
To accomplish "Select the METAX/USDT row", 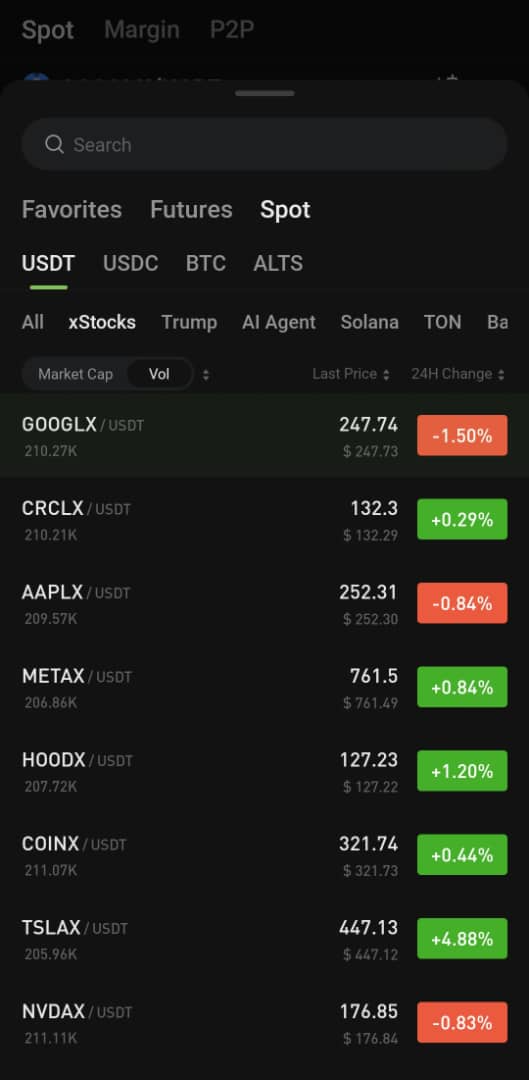I will [264, 687].
